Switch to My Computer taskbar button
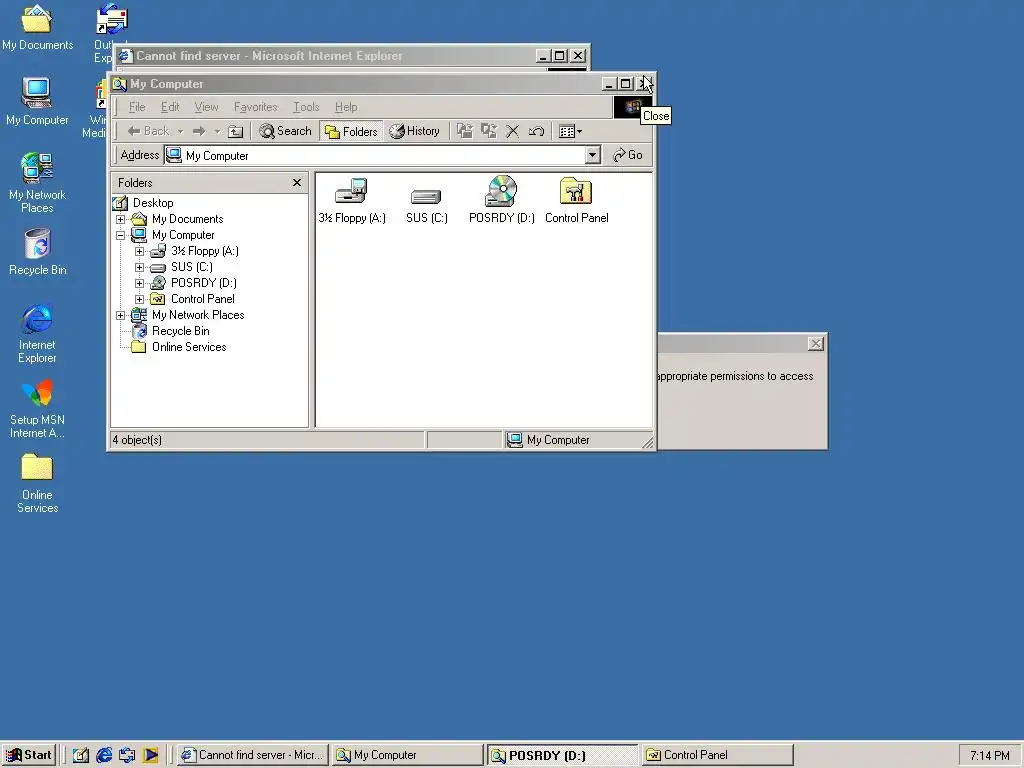Image resolution: width=1024 pixels, height=768 pixels. click(x=408, y=755)
